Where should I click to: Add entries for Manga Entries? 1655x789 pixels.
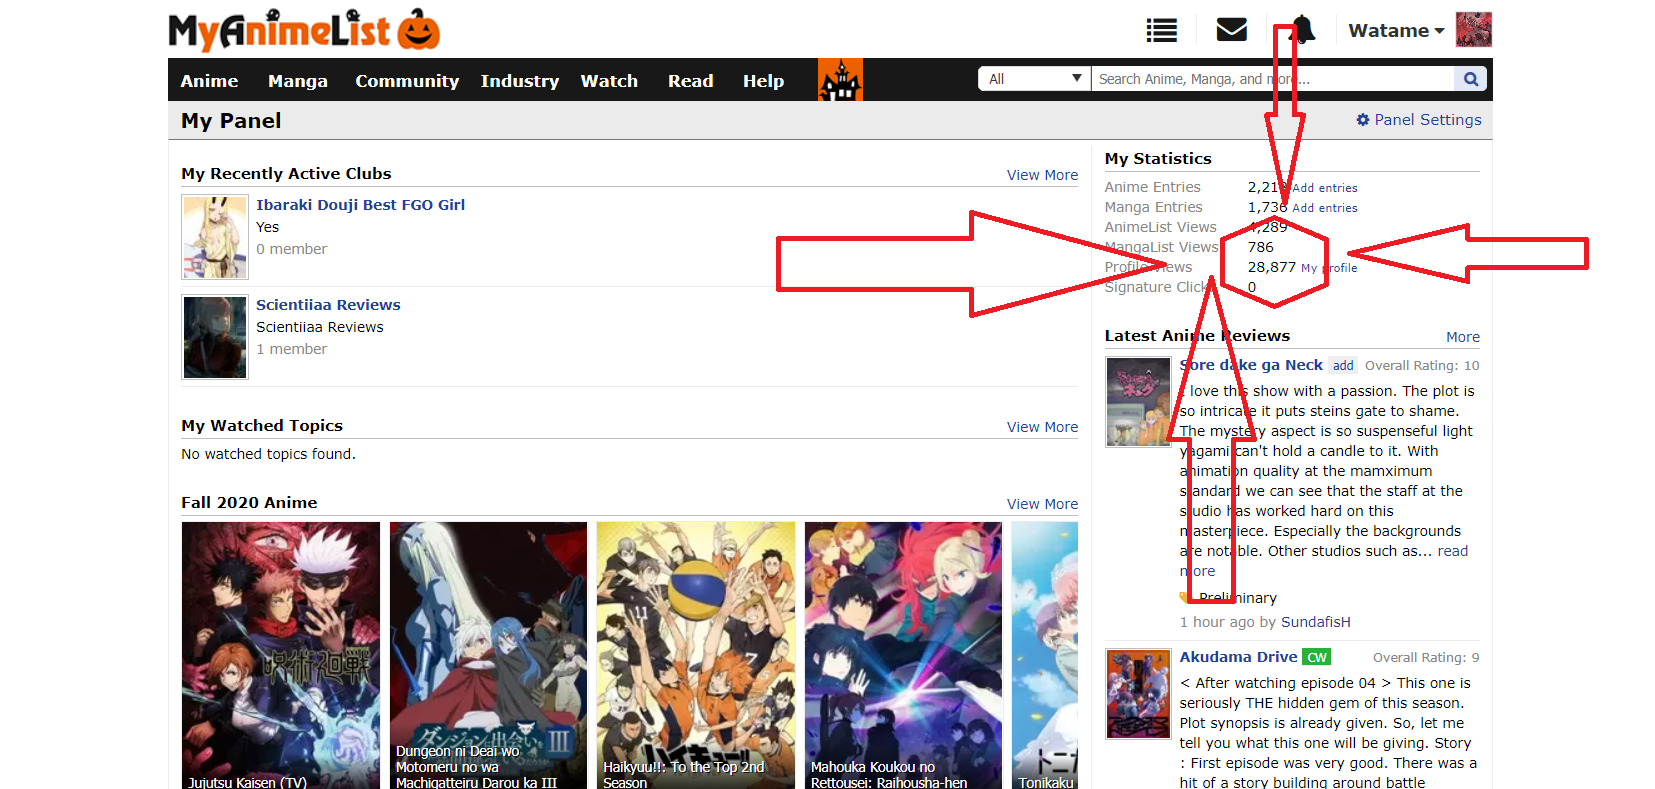[1324, 208]
